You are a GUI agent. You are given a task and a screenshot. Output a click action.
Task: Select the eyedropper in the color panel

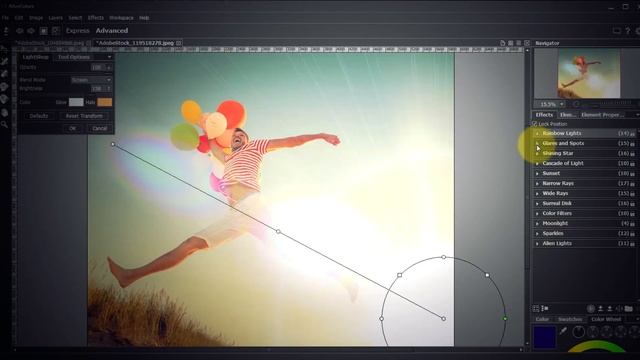tap(563, 331)
